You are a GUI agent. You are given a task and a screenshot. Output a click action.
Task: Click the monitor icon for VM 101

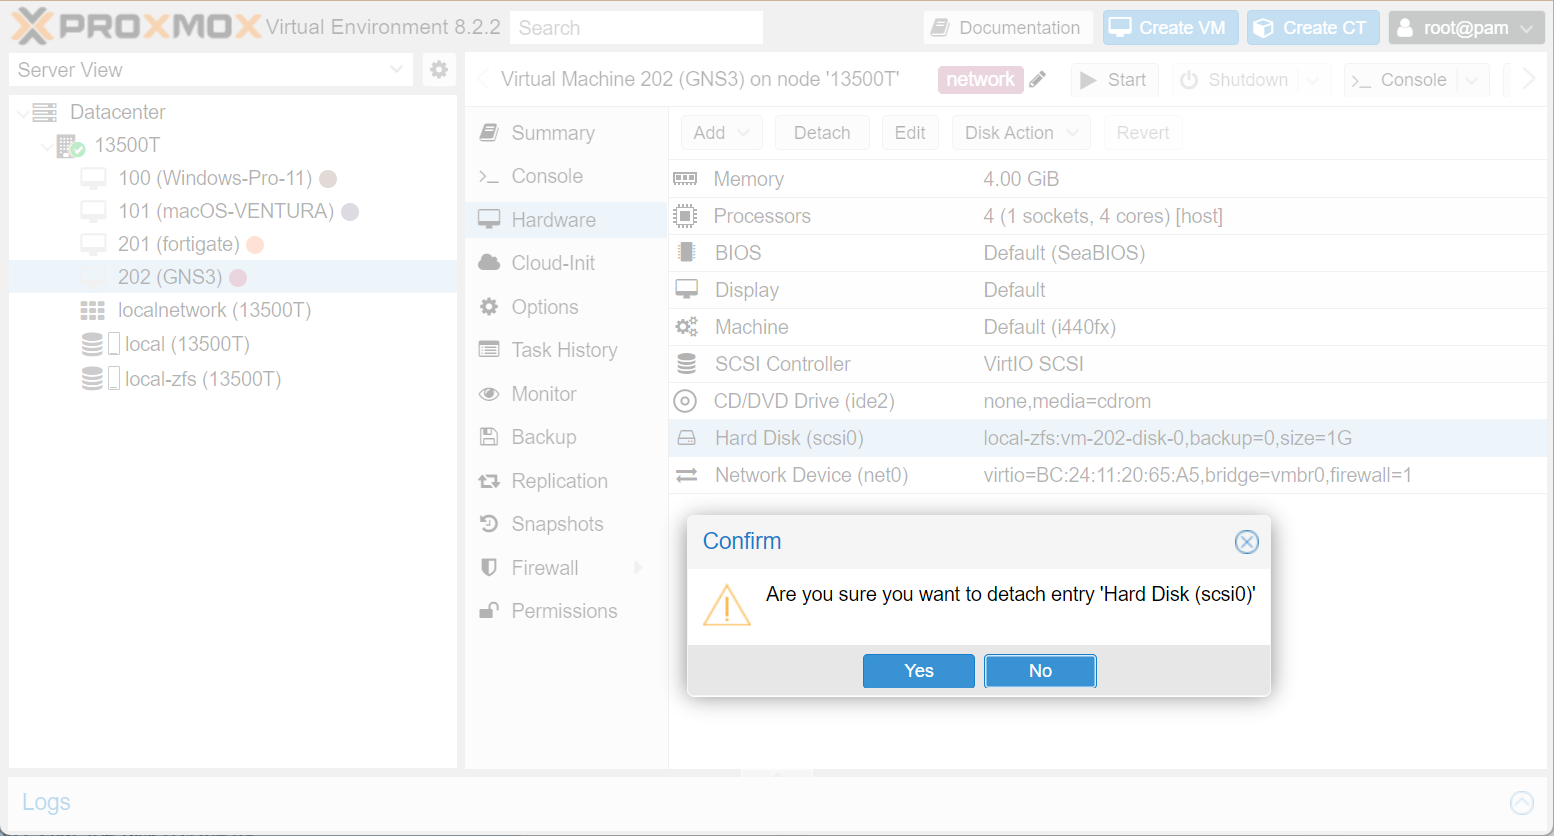(x=93, y=212)
